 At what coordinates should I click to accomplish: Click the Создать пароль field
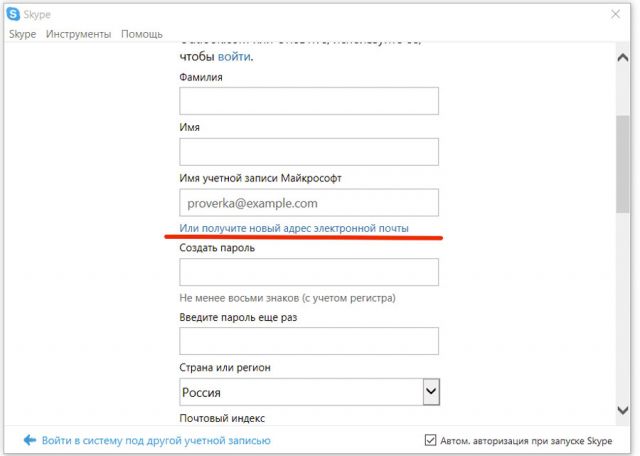309,272
